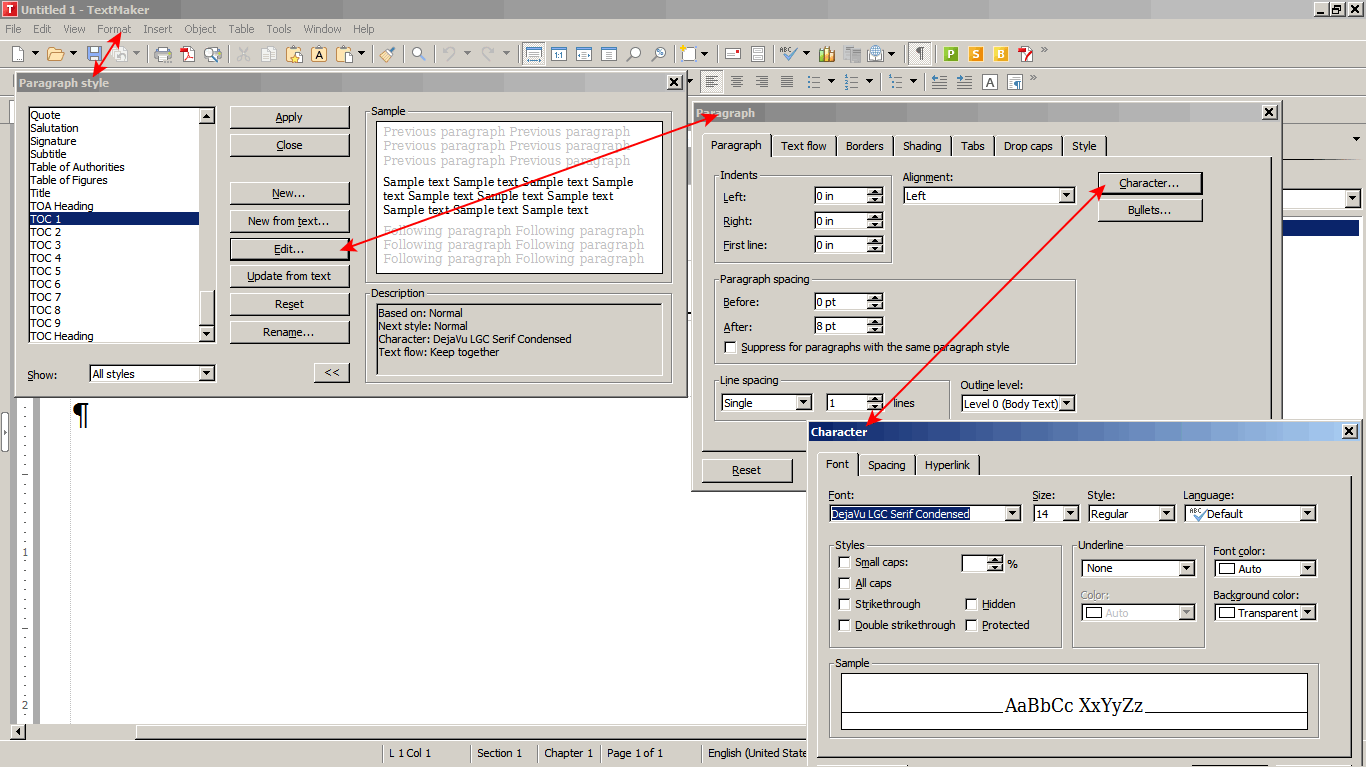Click the format painter brush icon
Viewport: 1366px width, 768px height.
[x=387, y=54]
